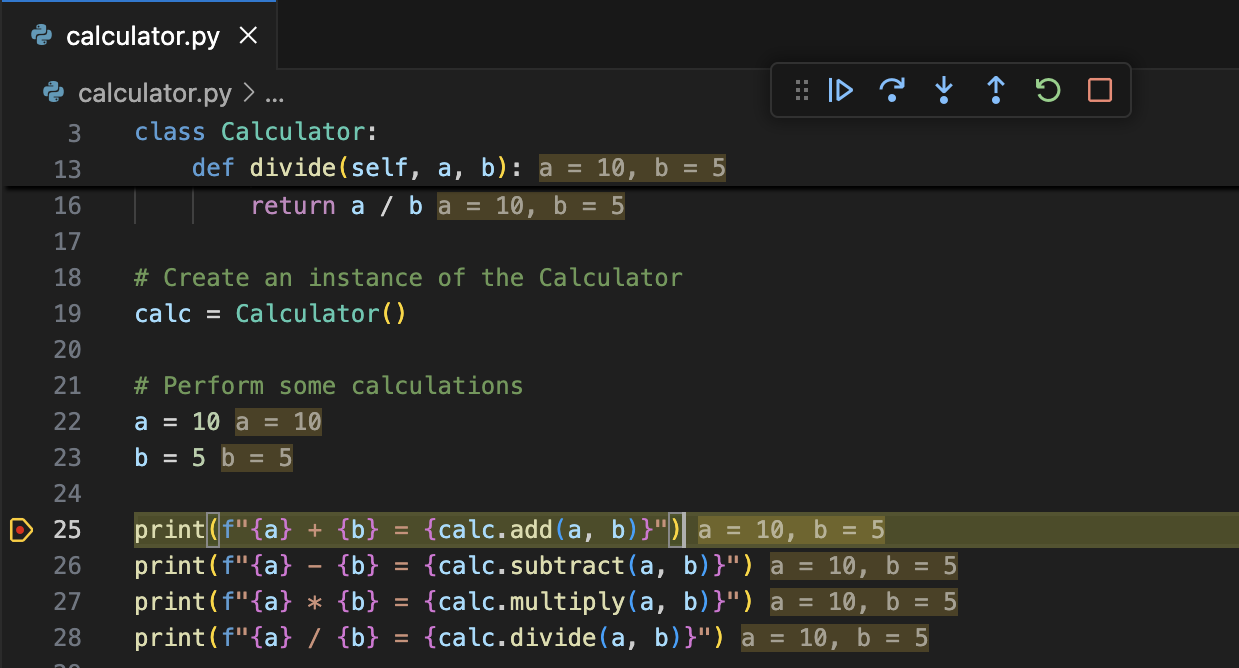Click the Step Over icon
The height and width of the screenshot is (668, 1239).
(x=893, y=90)
